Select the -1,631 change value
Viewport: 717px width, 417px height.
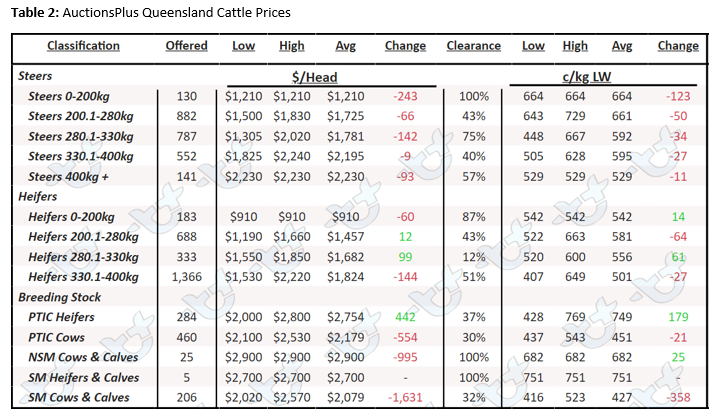point(405,398)
